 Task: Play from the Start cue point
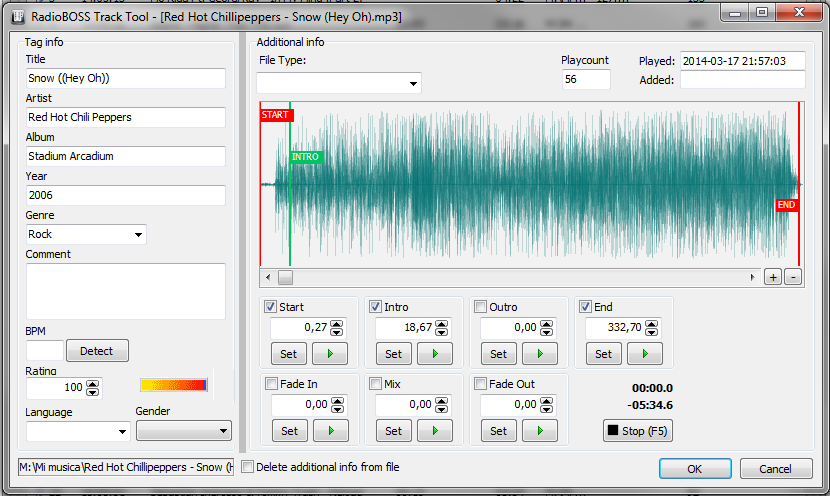[330, 354]
